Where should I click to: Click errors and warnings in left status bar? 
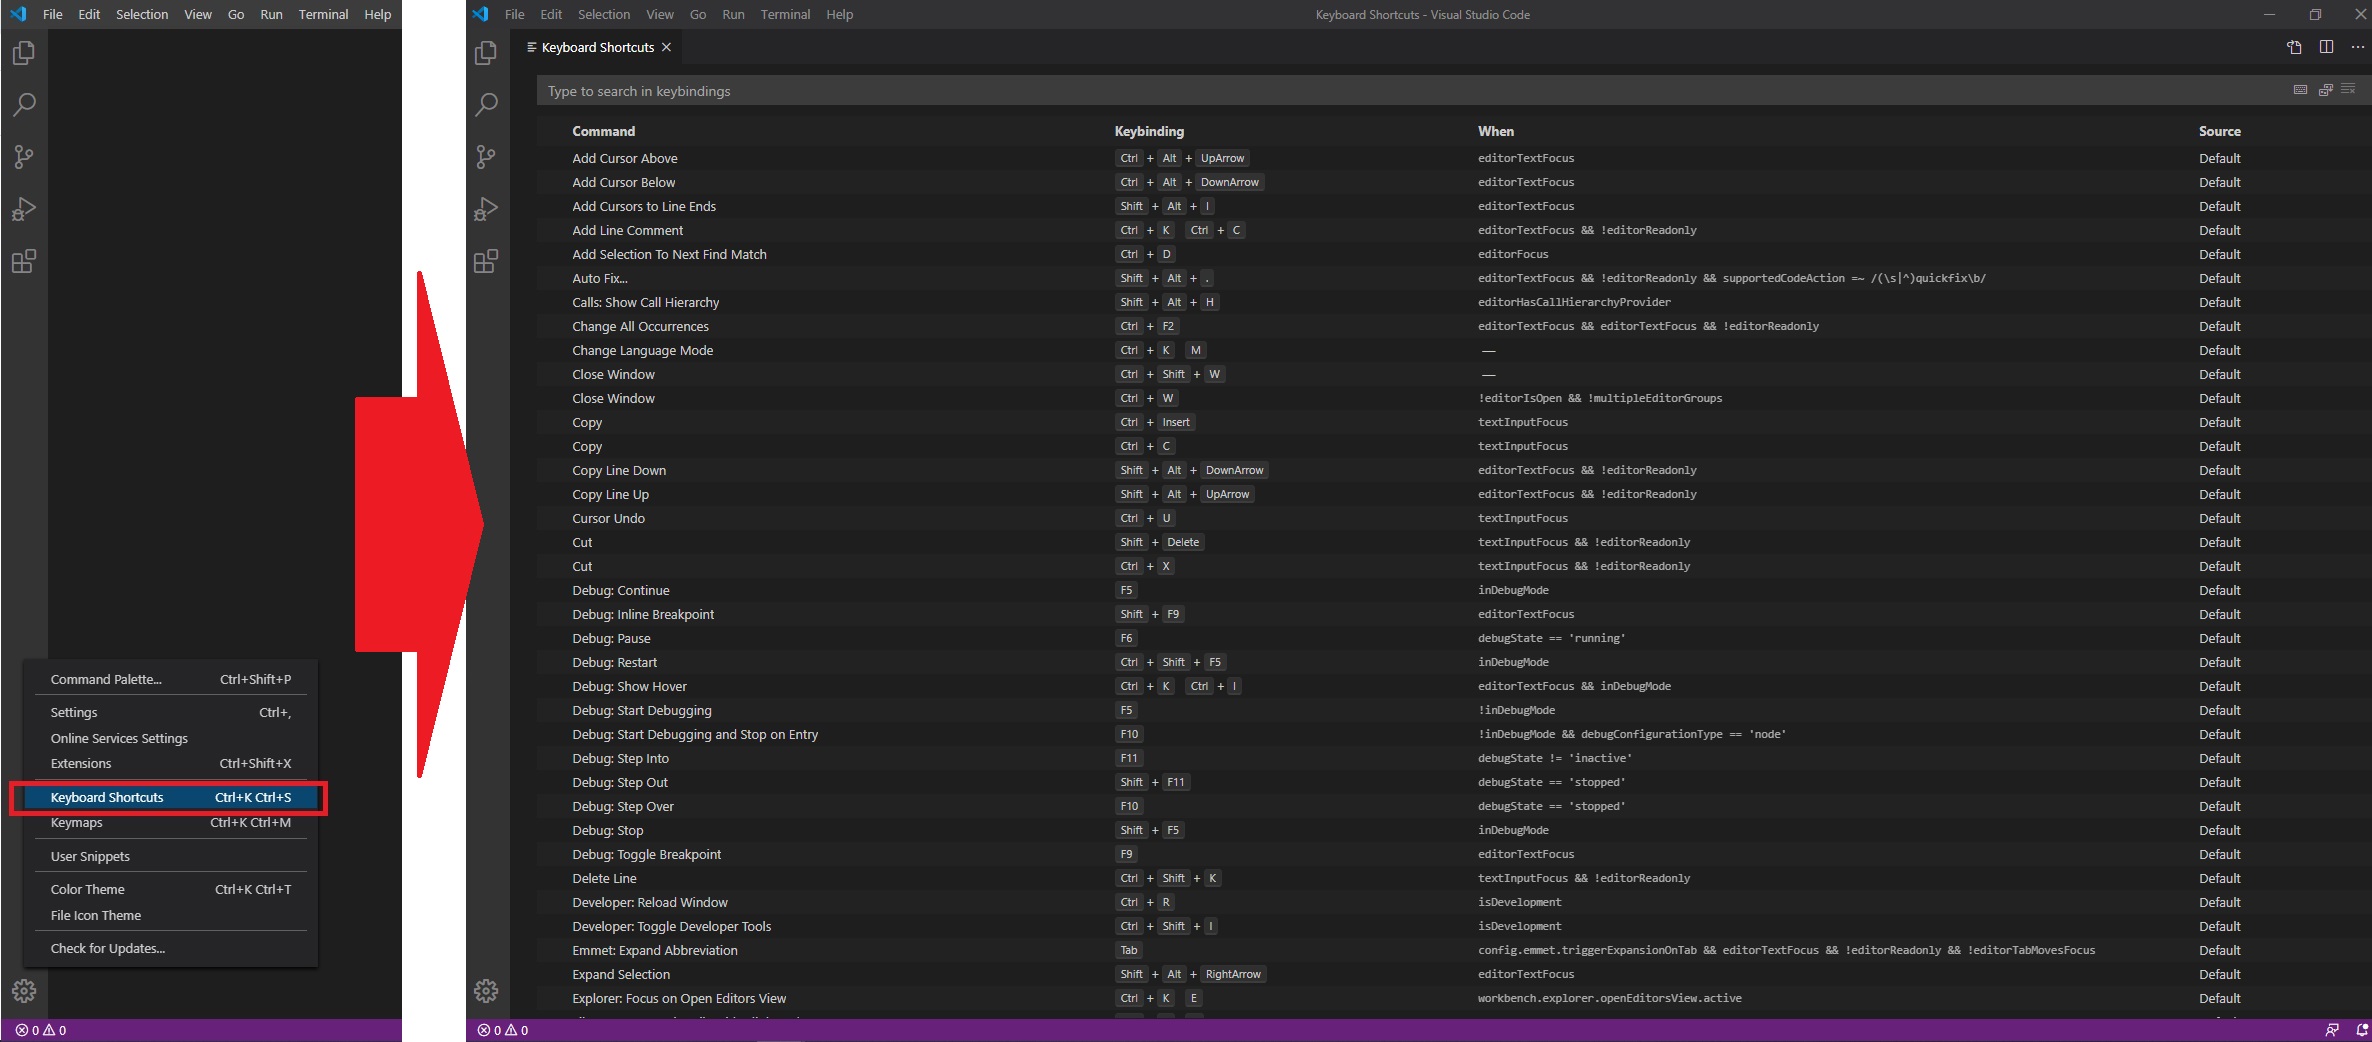coord(41,1030)
